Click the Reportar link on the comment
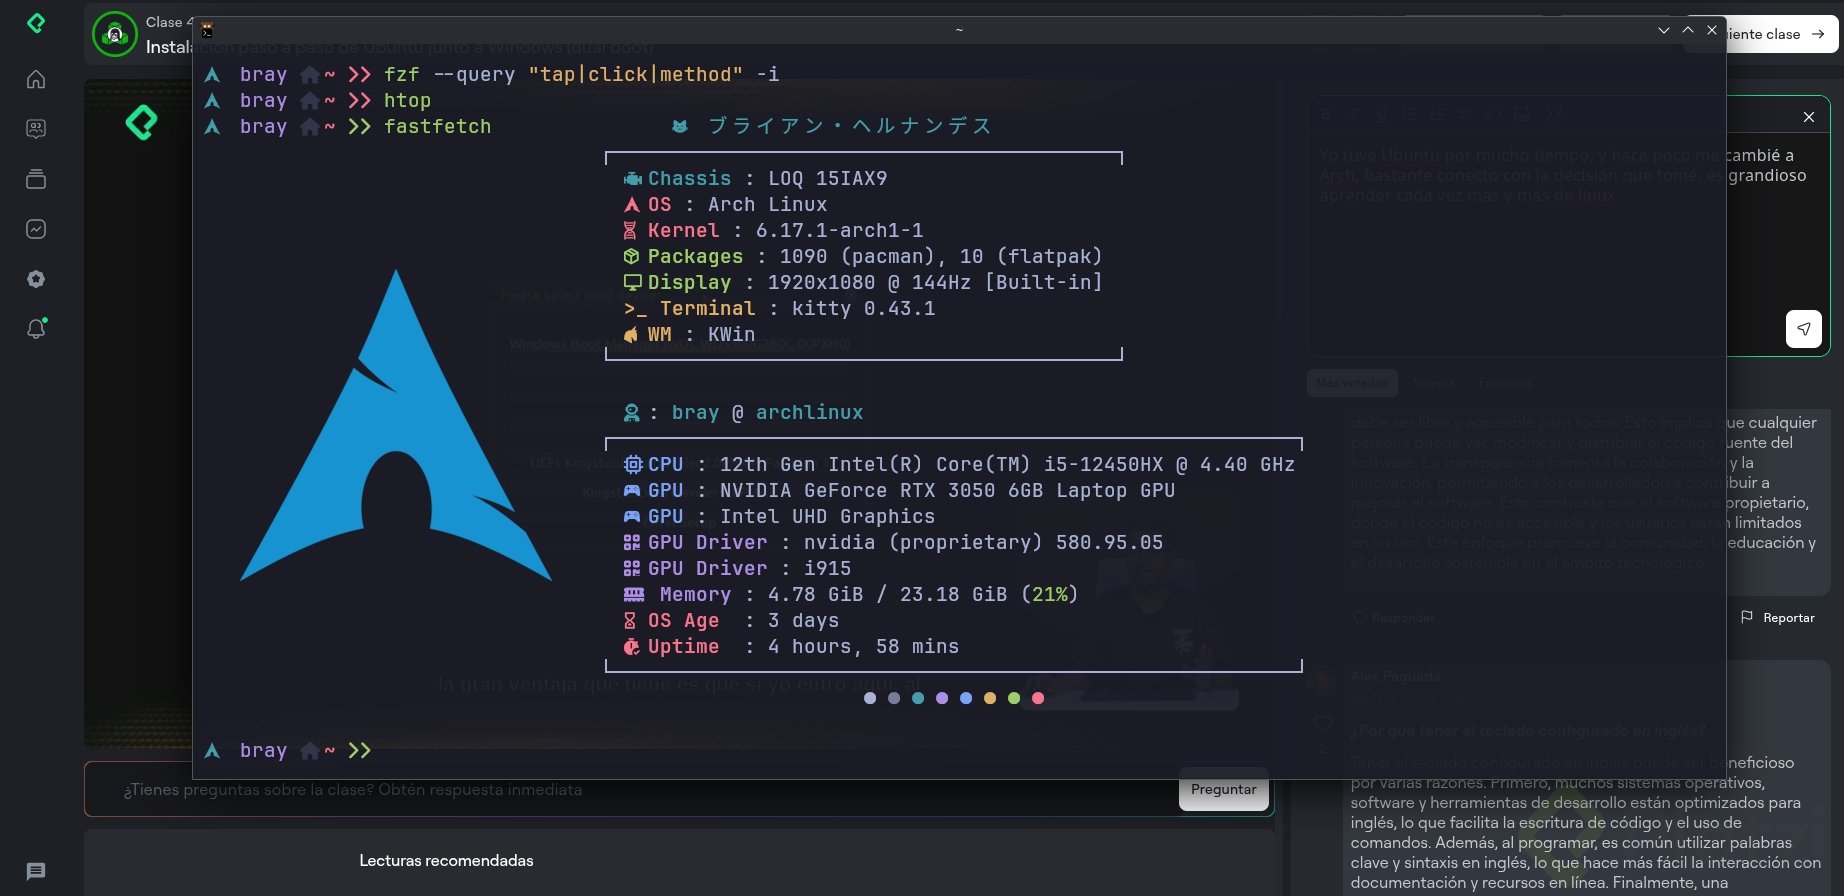Image resolution: width=1844 pixels, height=896 pixels. [x=1778, y=618]
